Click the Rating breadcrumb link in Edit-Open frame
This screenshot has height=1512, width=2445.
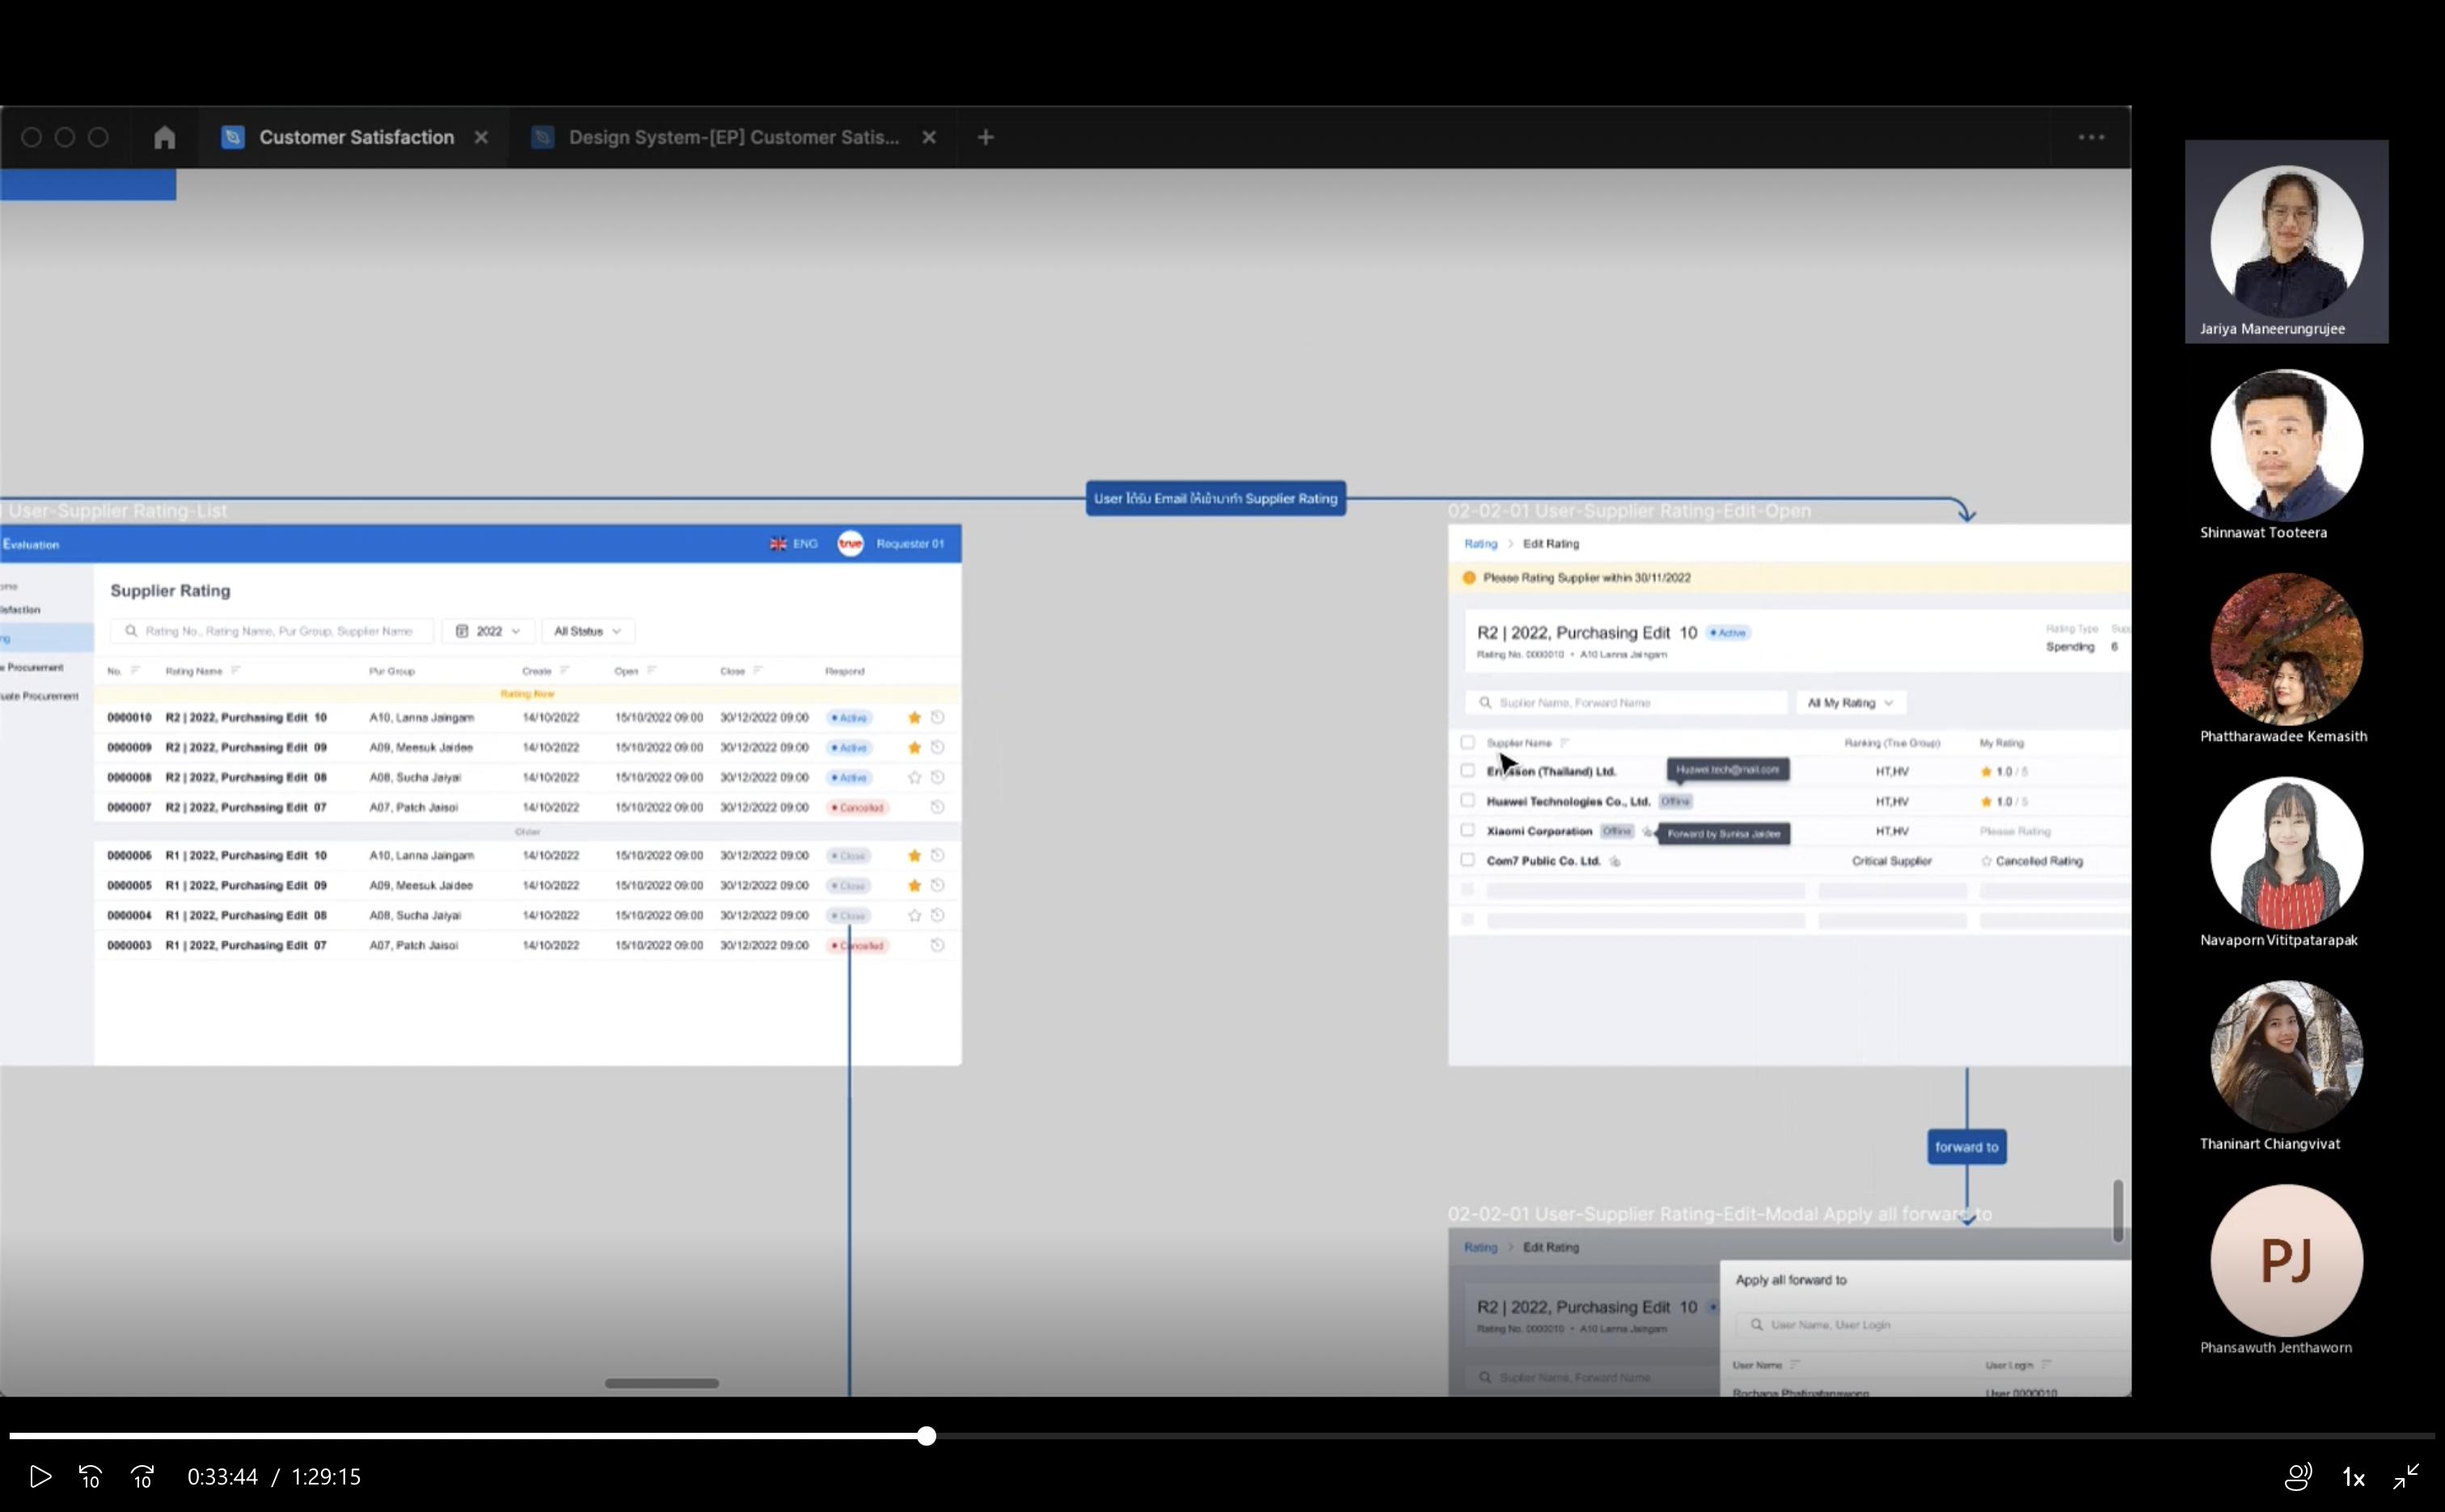click(x=1481, y=544)
